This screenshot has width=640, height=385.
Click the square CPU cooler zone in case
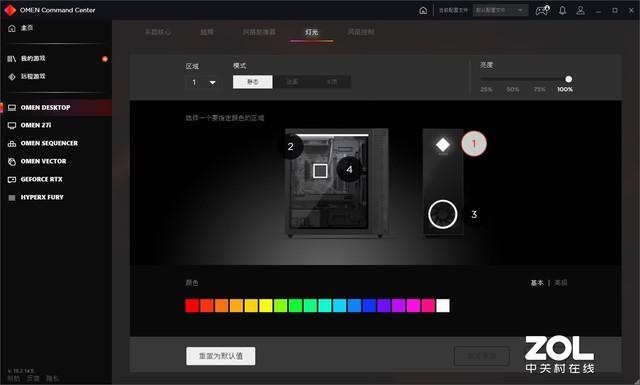320,171
